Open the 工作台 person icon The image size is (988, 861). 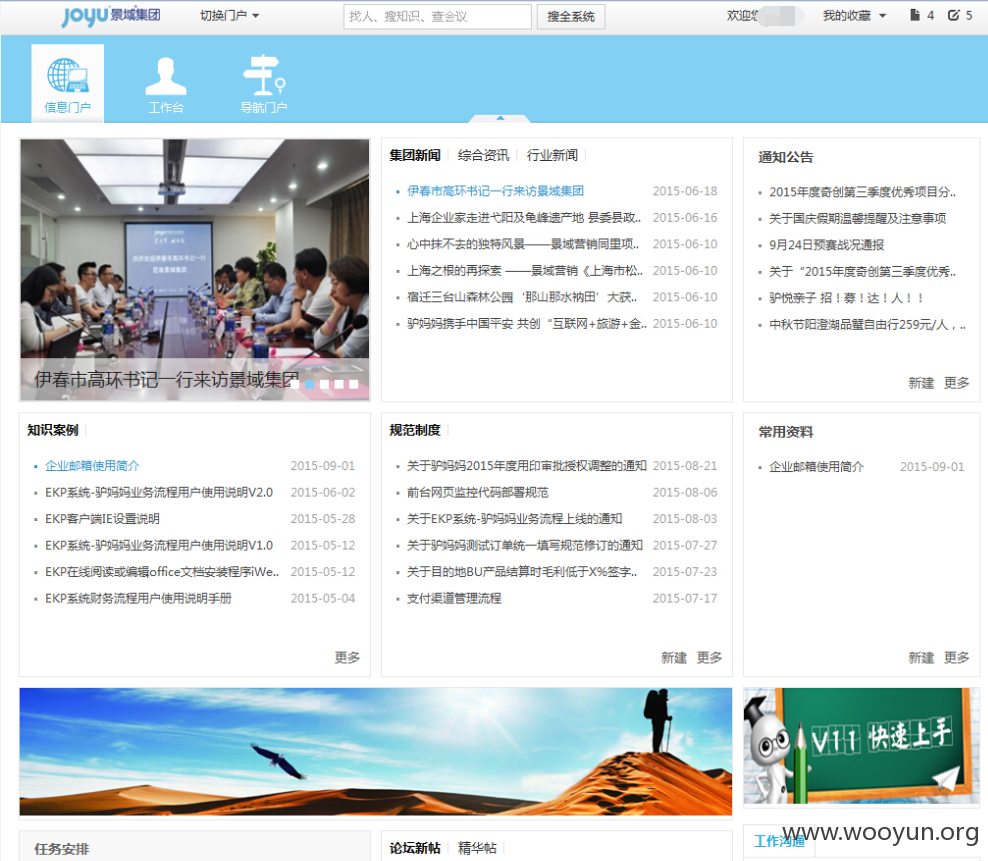pos(166,83)
